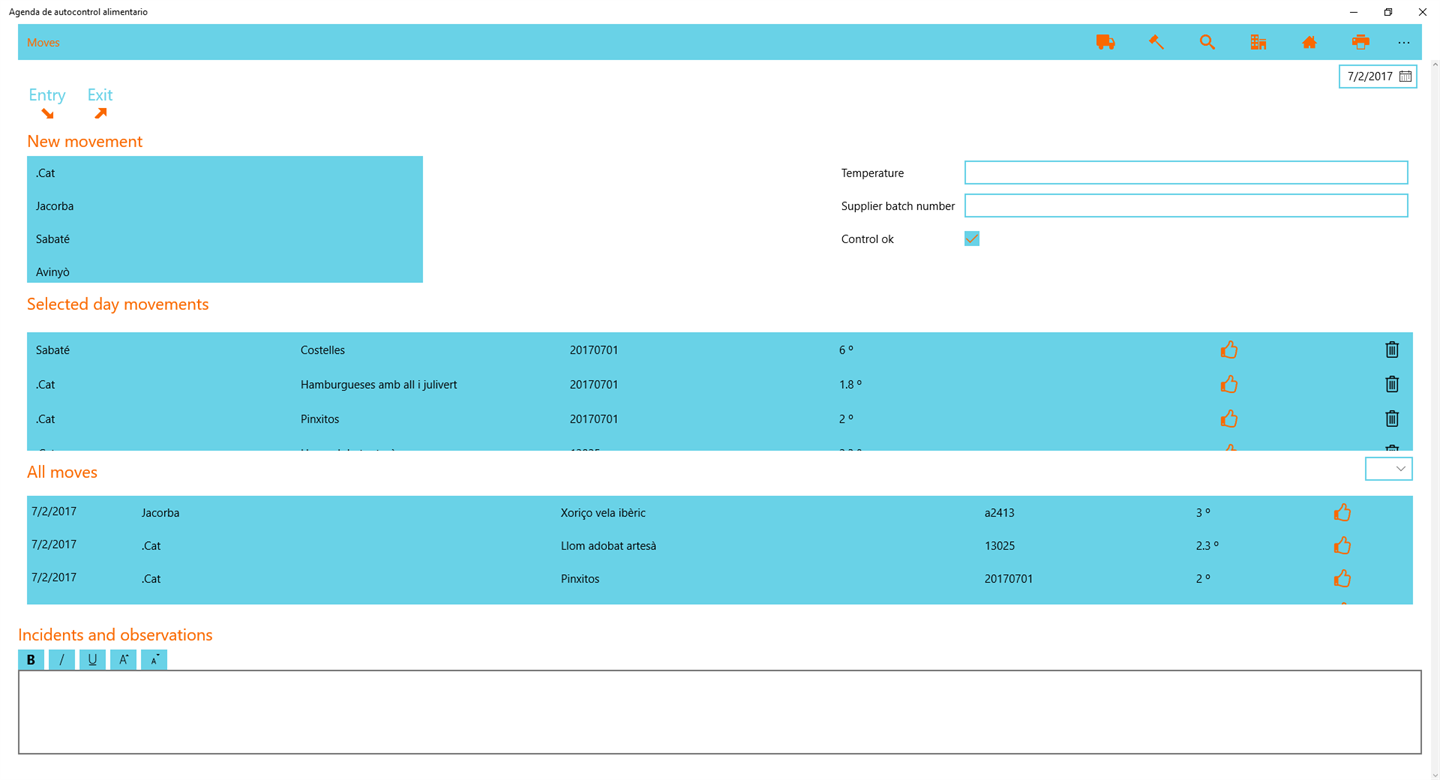This screenshot has height=780, width=1440.
Task: Delete the Hamburgueses amb all i julivert movement
Action: coord(1392,384)
